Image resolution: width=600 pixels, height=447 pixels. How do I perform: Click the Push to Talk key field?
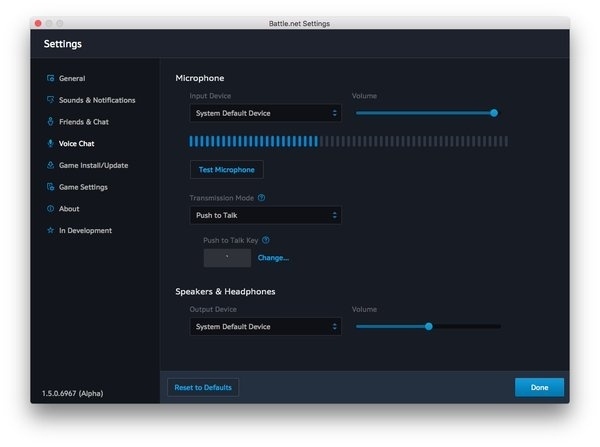(227, 258)
